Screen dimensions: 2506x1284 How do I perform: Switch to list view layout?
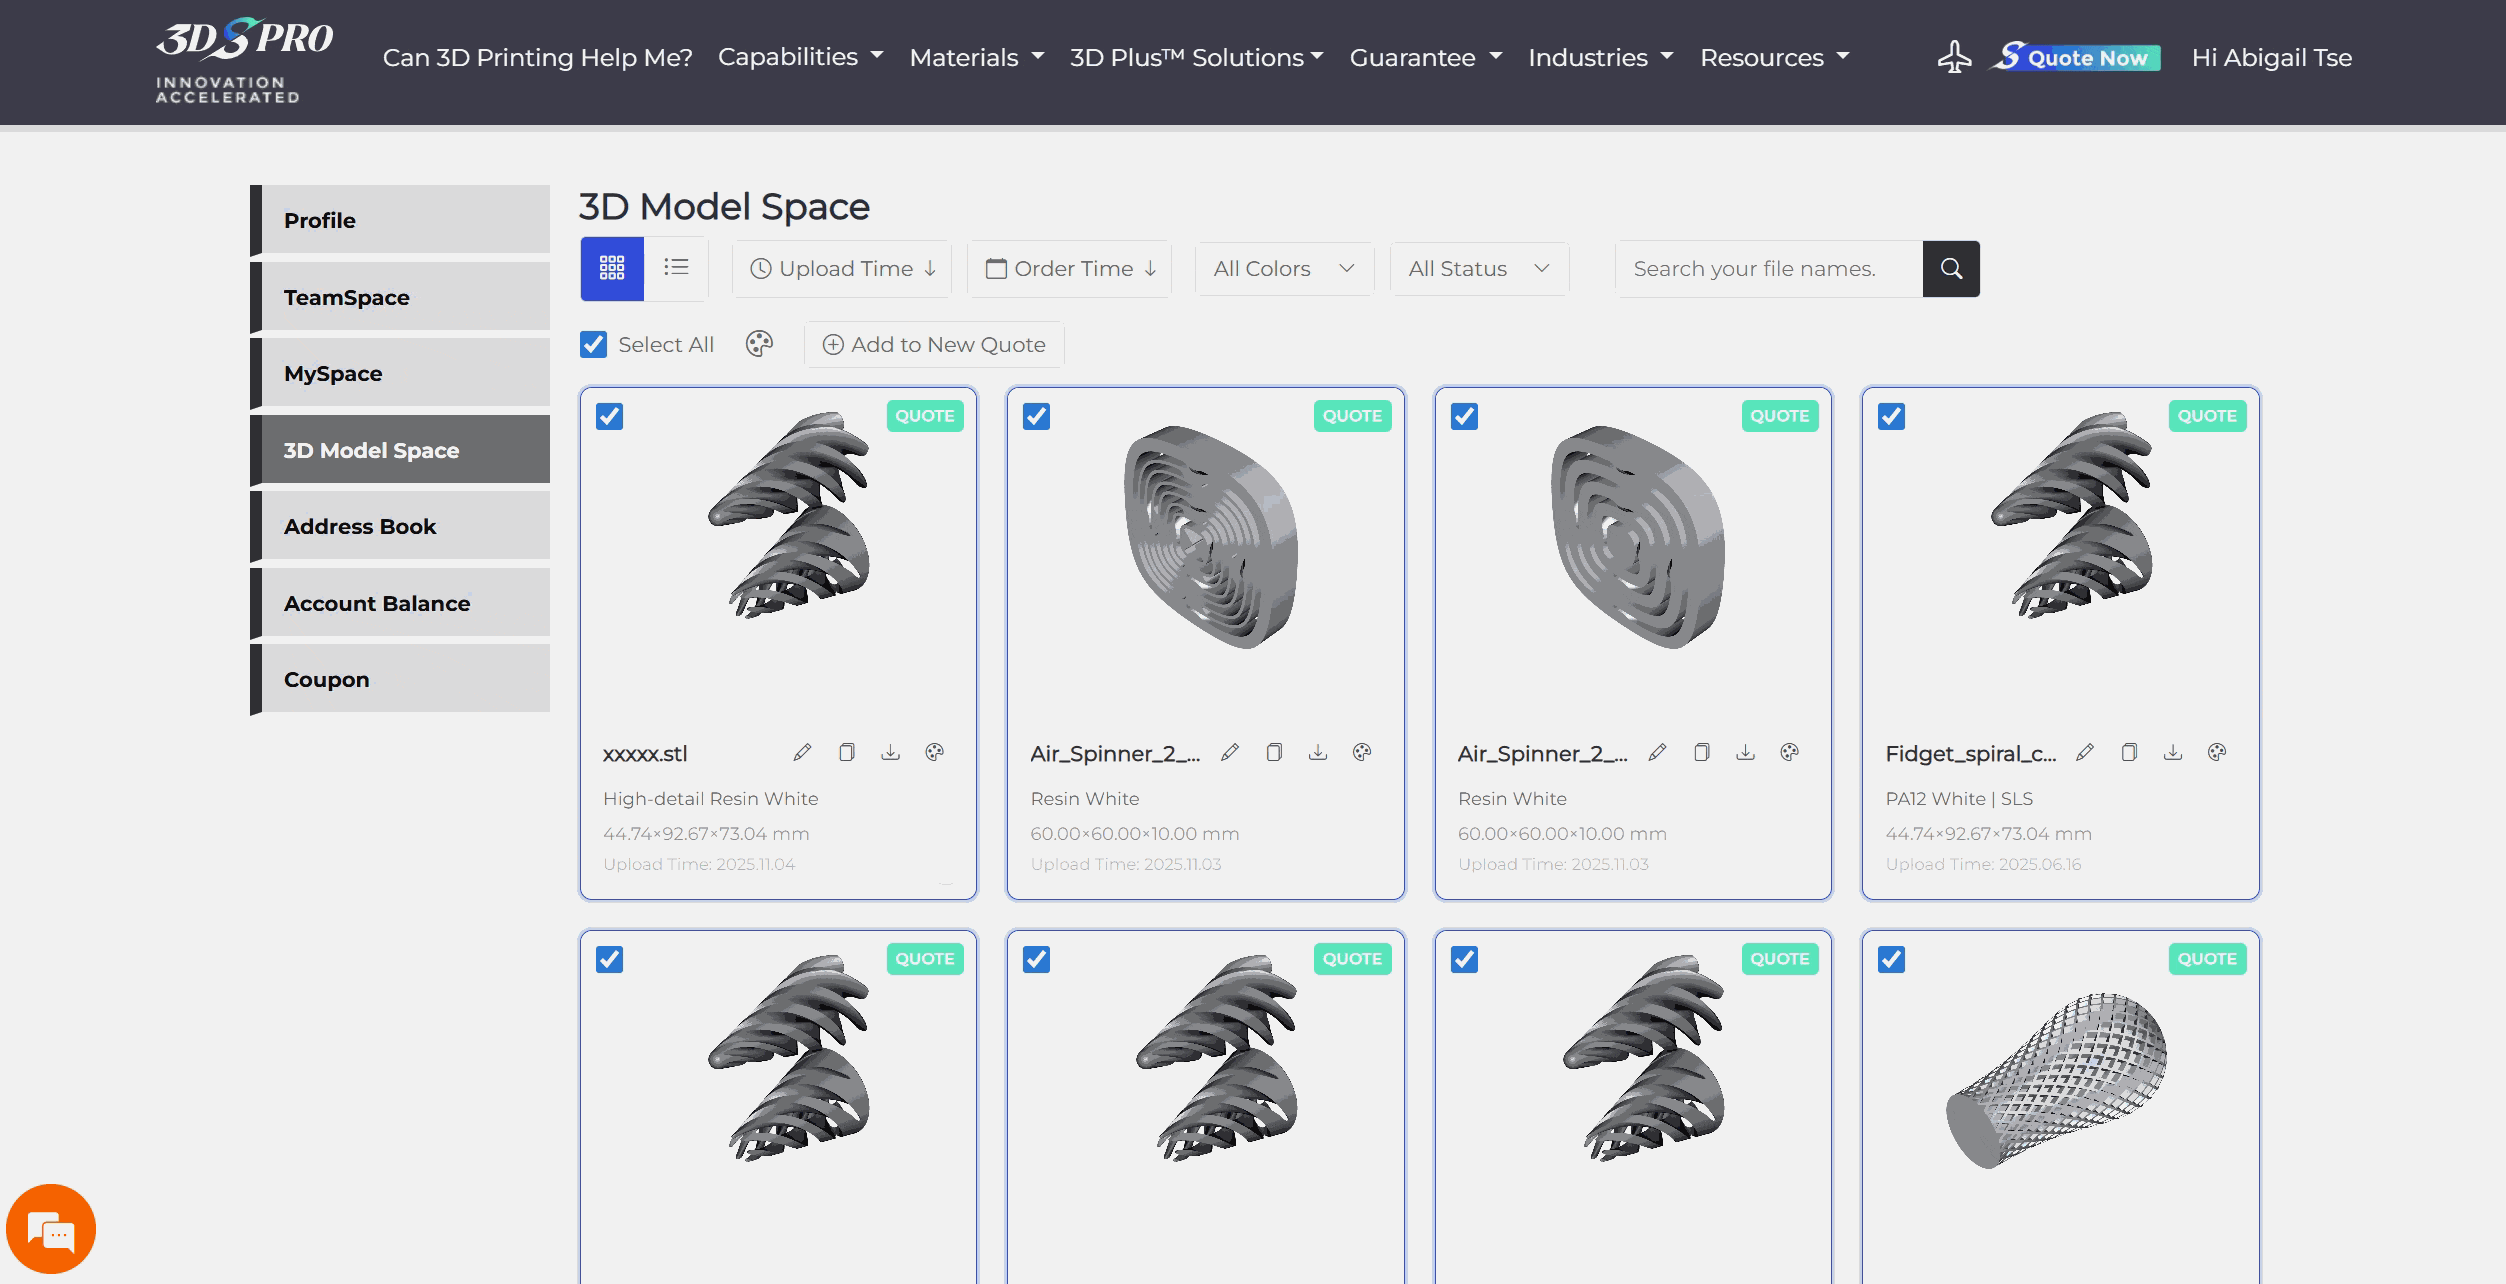click(x=676, y=267)
